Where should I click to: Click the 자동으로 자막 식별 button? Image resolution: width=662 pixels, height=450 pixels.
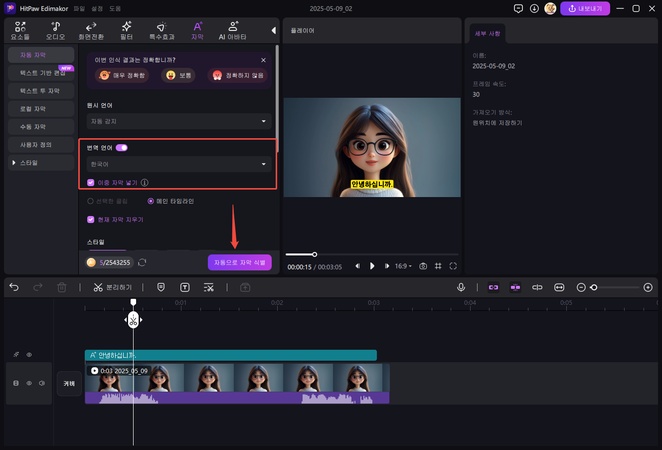(239, 262)
